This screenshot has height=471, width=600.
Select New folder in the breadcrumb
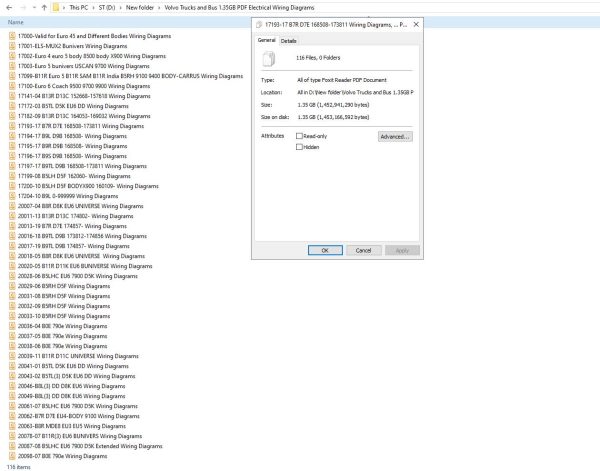pyautogui.click(x=140, y=8)
